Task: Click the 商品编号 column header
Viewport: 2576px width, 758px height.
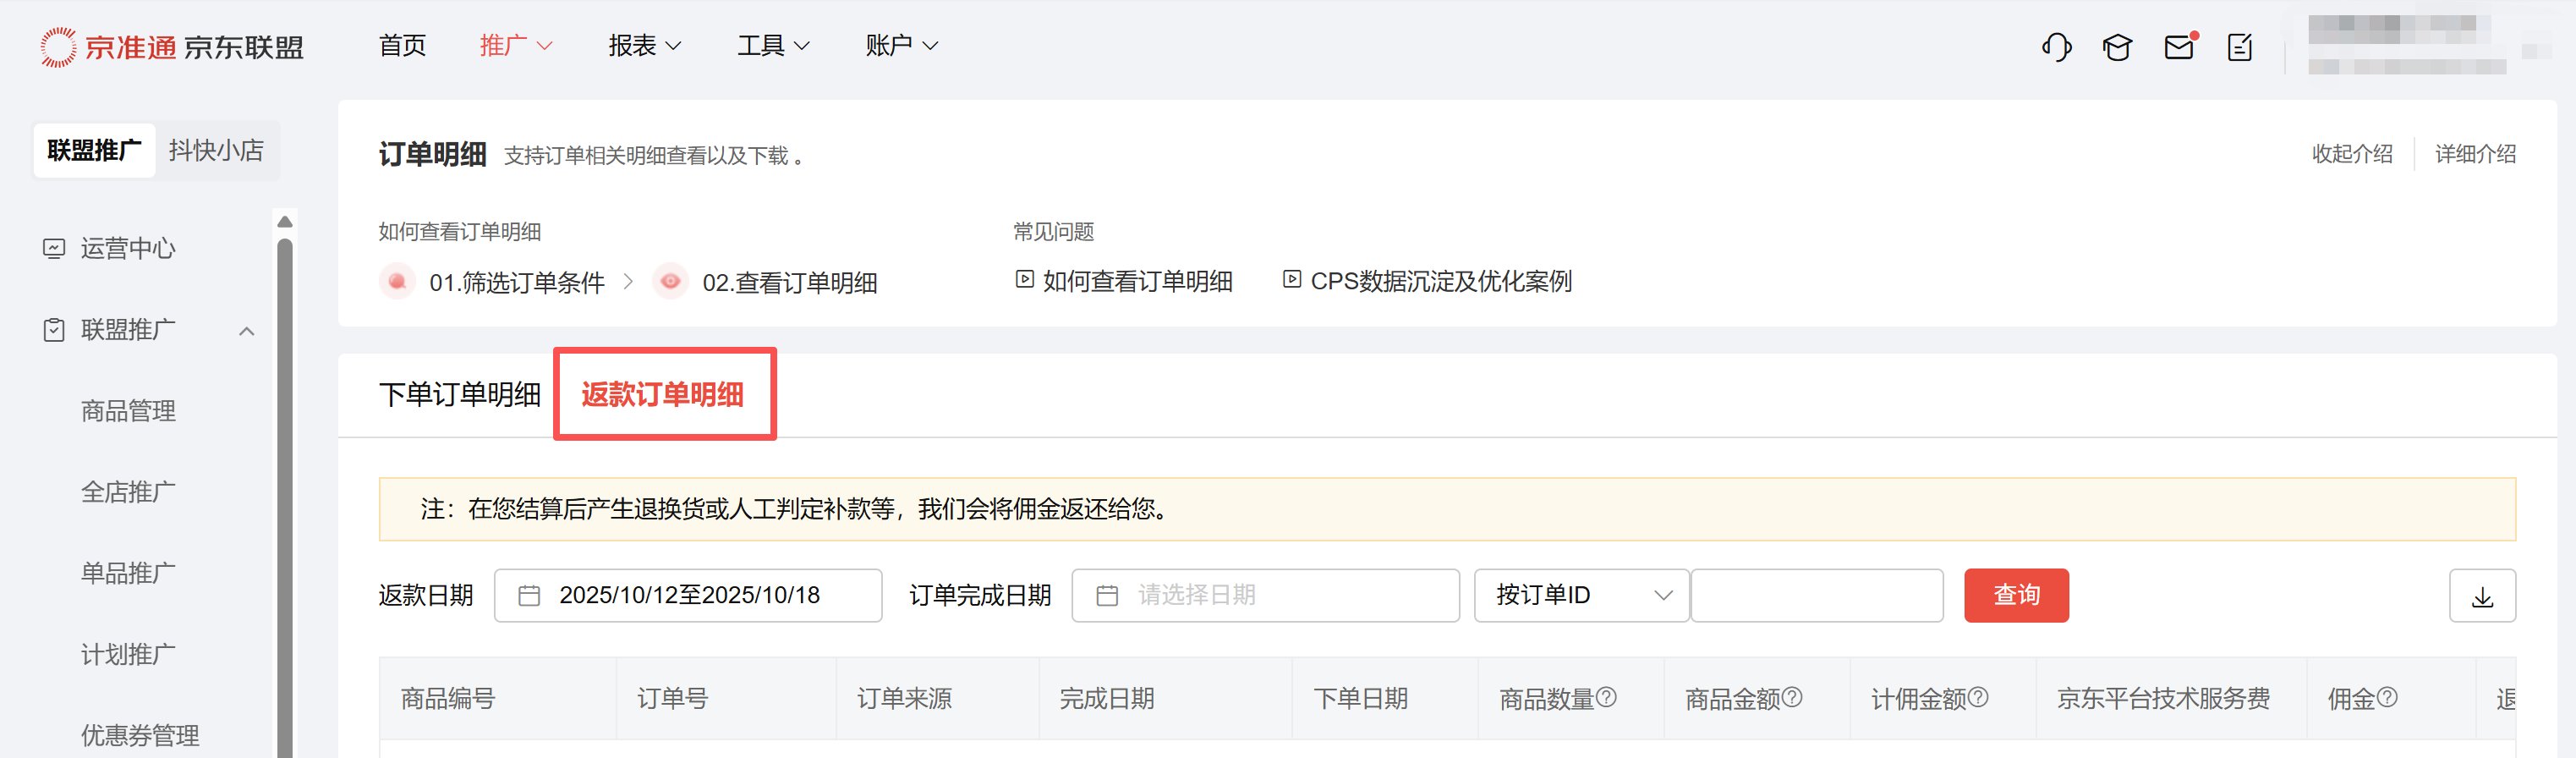Action: (448, 699)
